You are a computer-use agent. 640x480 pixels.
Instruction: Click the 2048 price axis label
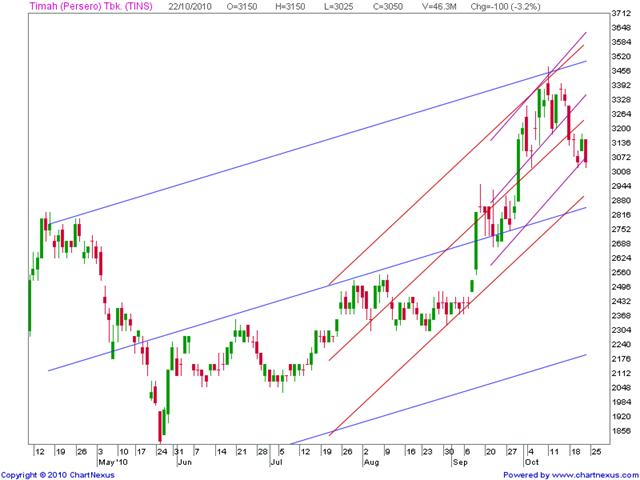621,388
